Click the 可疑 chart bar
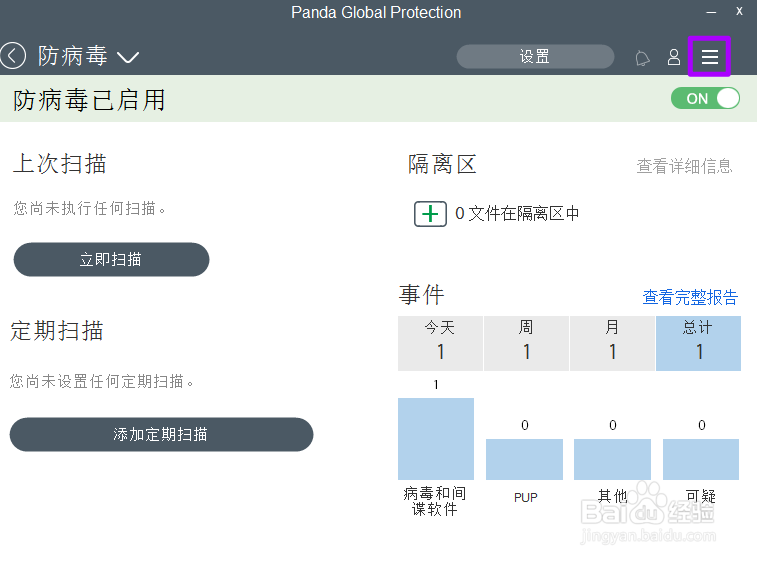This screenshot has height=562, width=757. pos(701,459)
